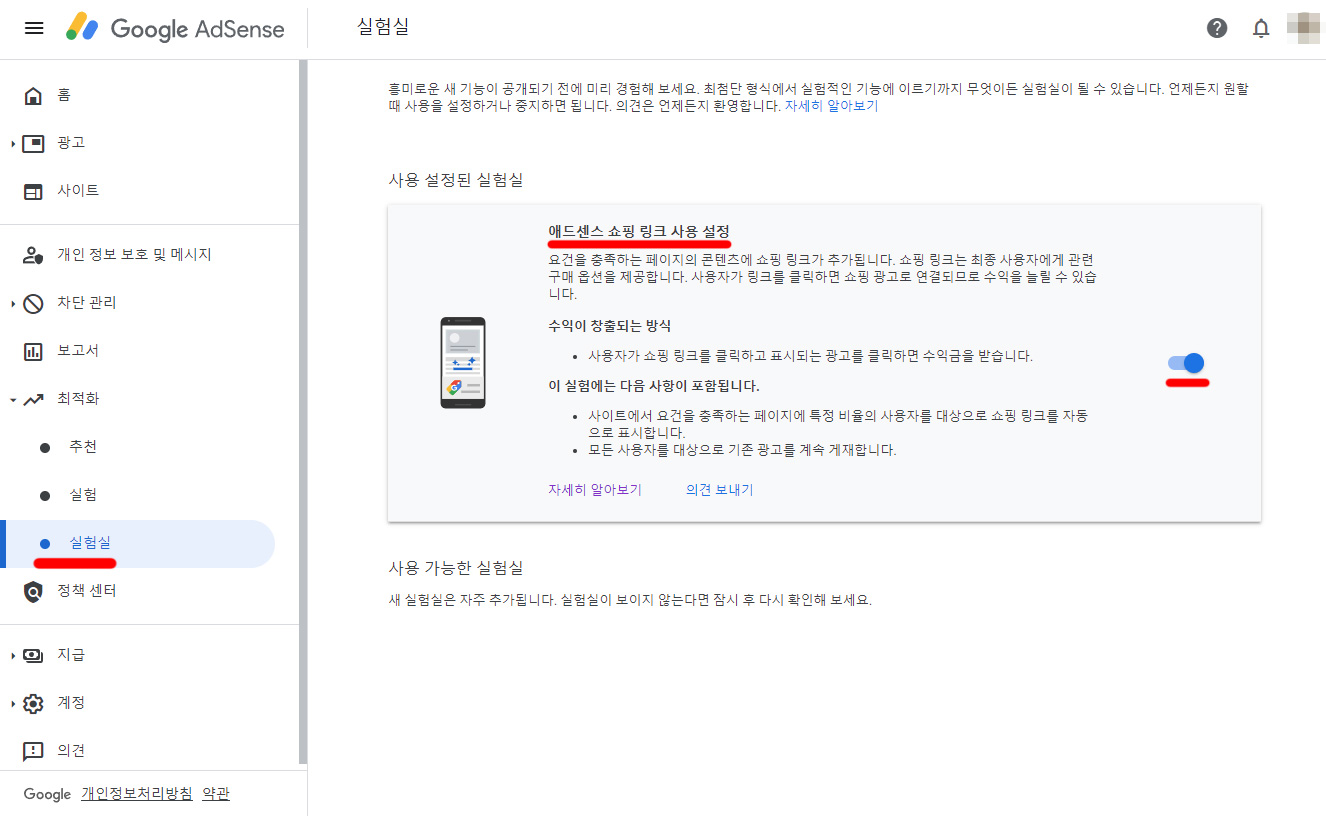Click the 홈 house icon
1326x816 pixels.
pyautogui.click(x=33, y=95)
